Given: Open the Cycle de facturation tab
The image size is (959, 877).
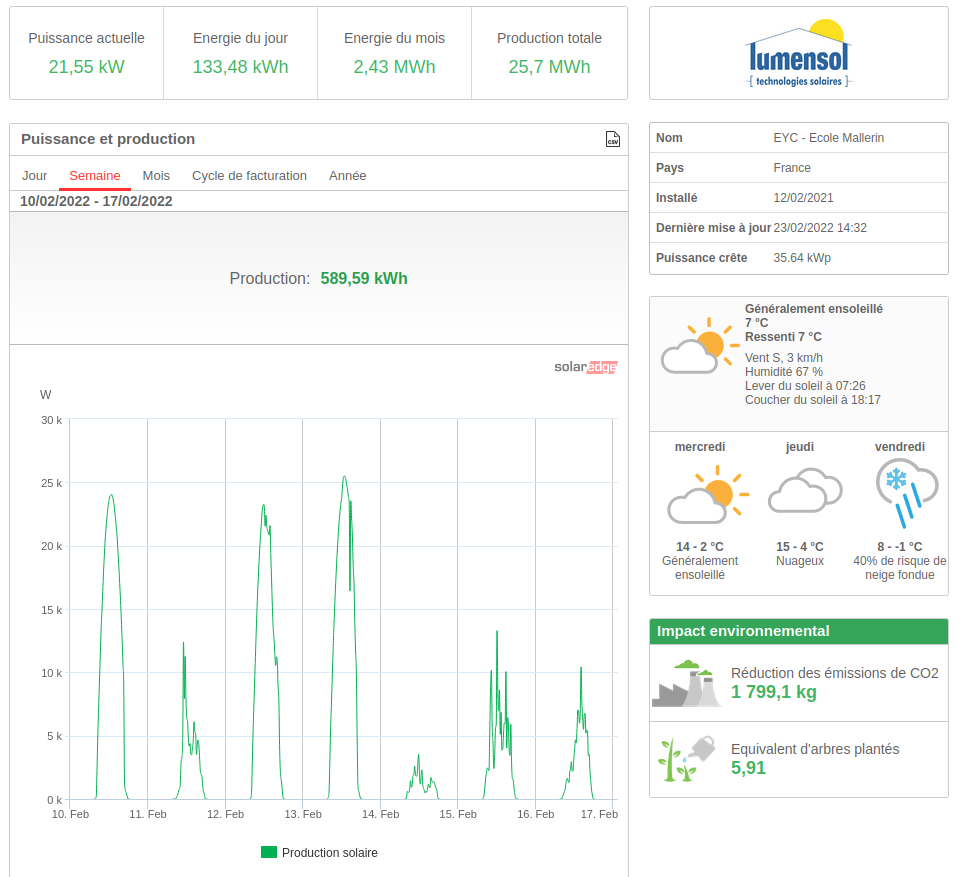Looking at the screenshot, I should click(250, 176).
